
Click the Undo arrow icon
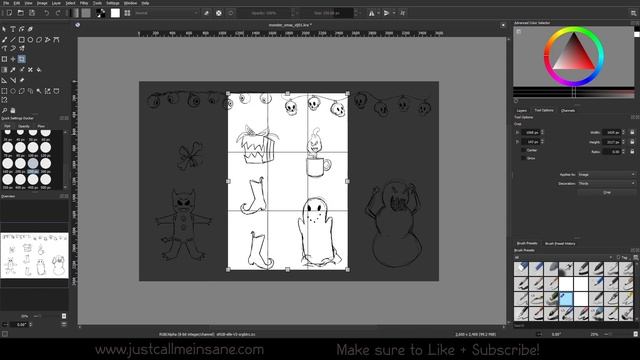click(47, 13)
